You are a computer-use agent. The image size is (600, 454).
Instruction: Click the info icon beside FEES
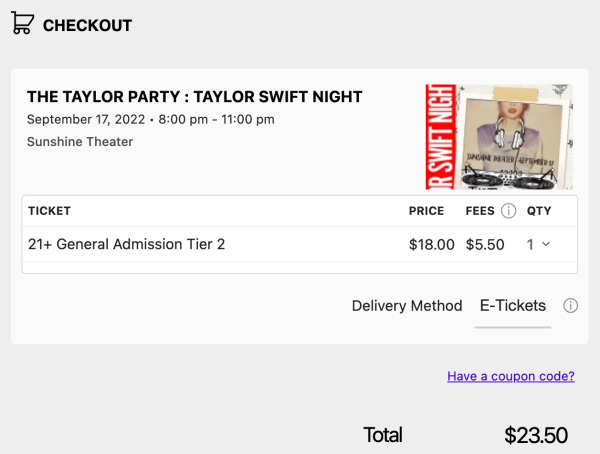pyautogui.click(x=508, y=211)
